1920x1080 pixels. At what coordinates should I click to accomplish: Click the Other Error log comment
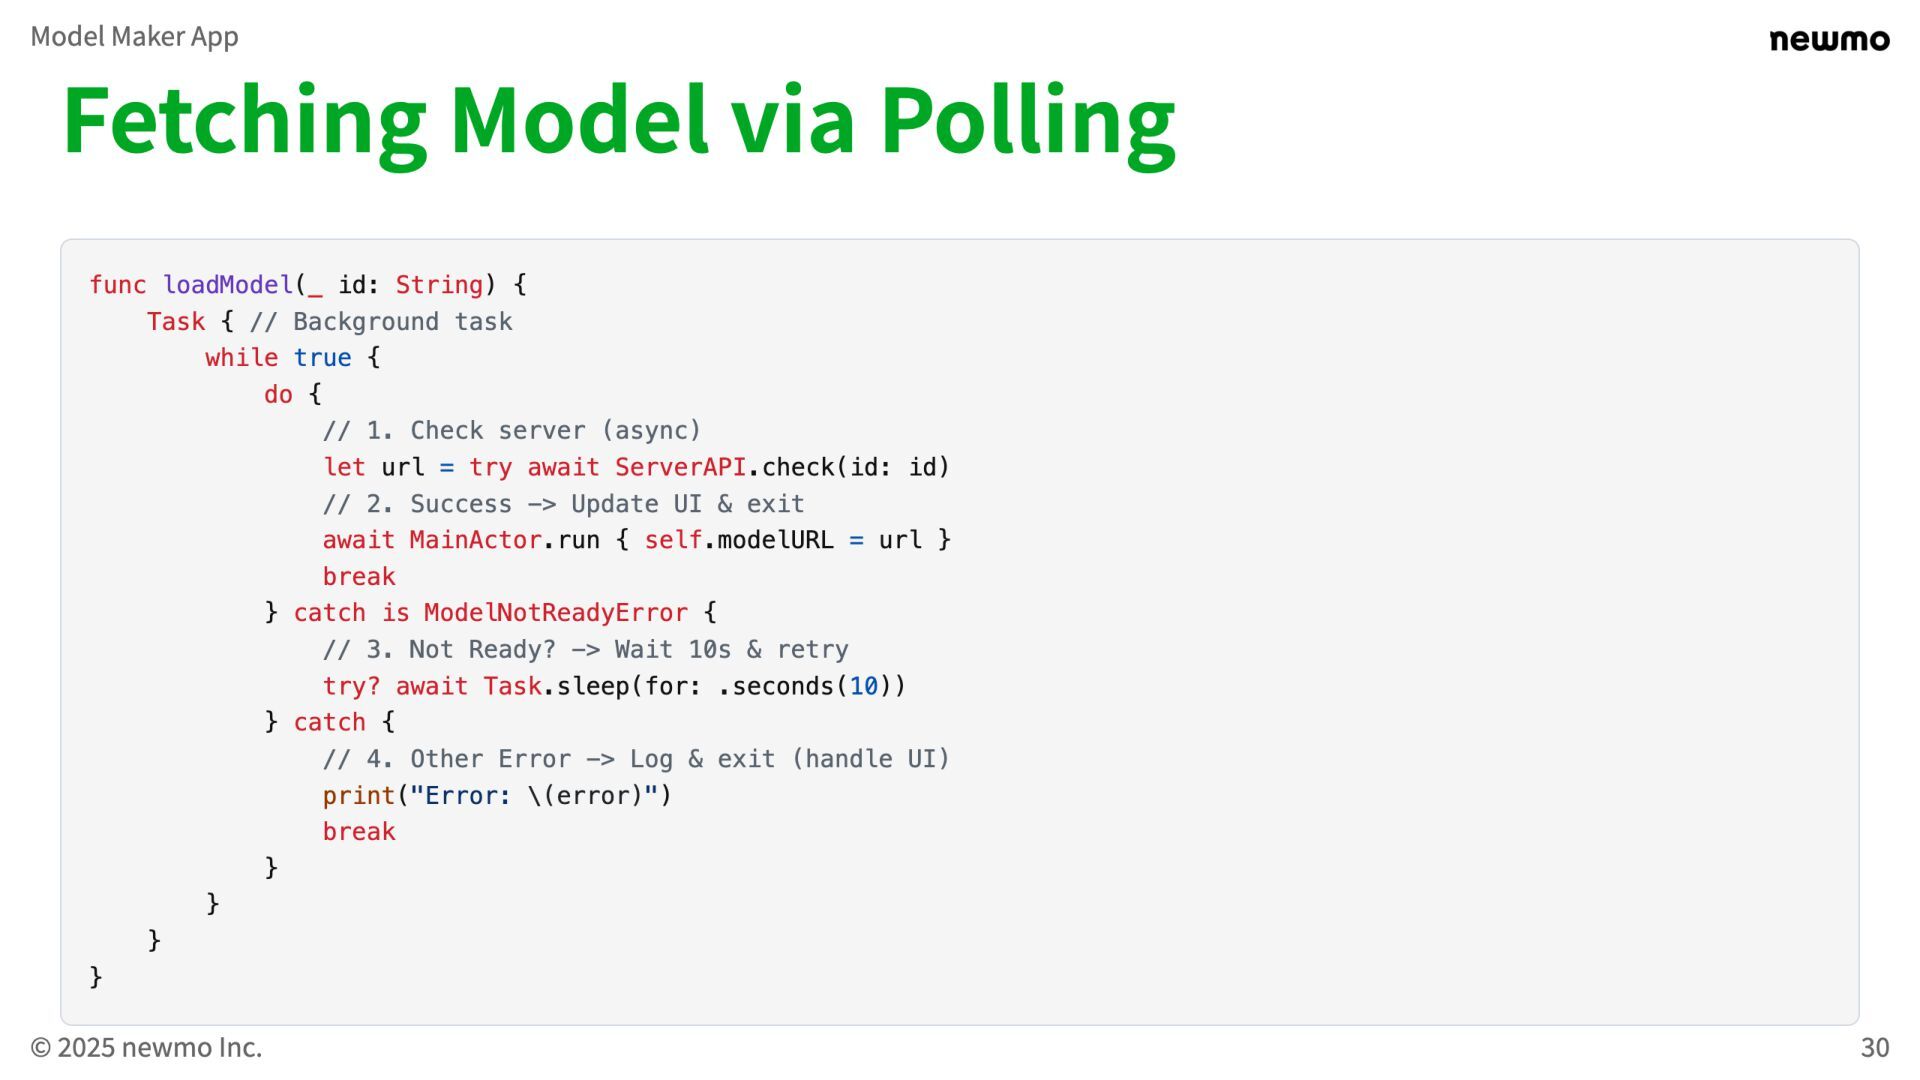coord(636,759)
